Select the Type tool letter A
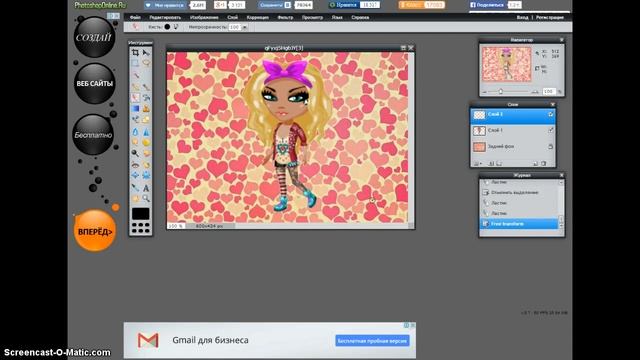 point(146,188)
